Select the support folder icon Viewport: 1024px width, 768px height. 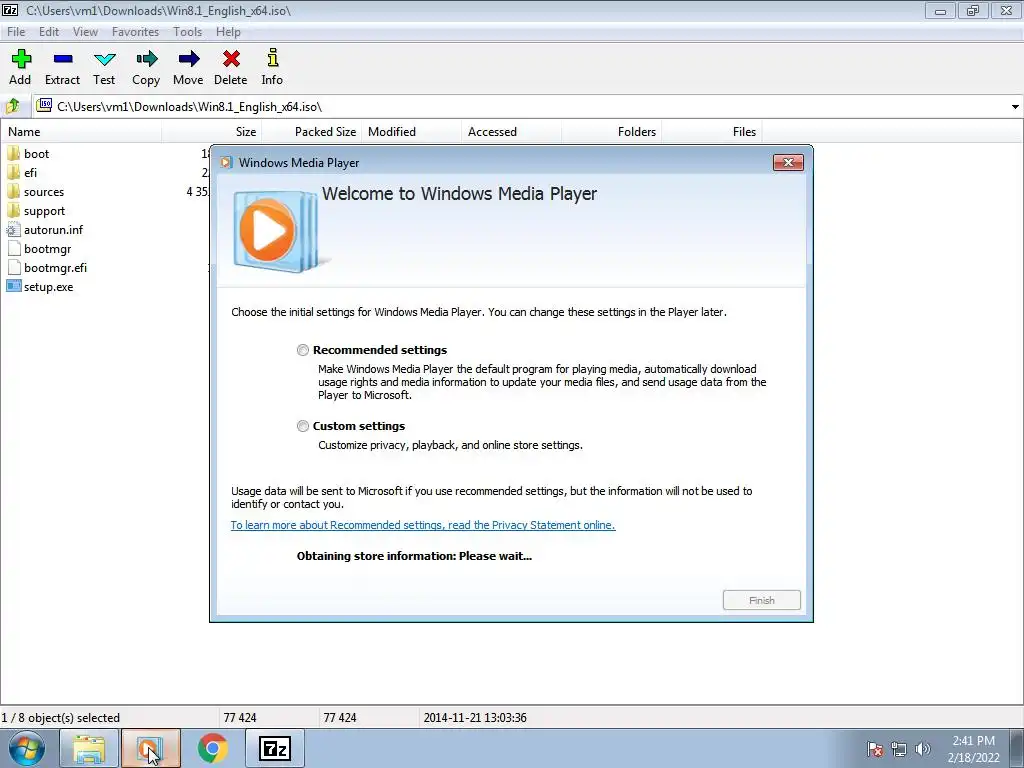(x=13, y=210)
